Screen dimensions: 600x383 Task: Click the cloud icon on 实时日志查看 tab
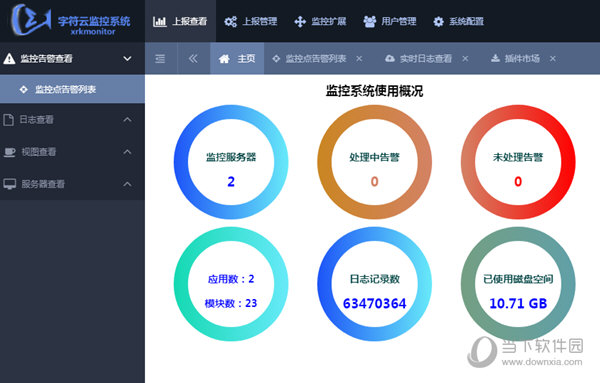tap(390, 59)
